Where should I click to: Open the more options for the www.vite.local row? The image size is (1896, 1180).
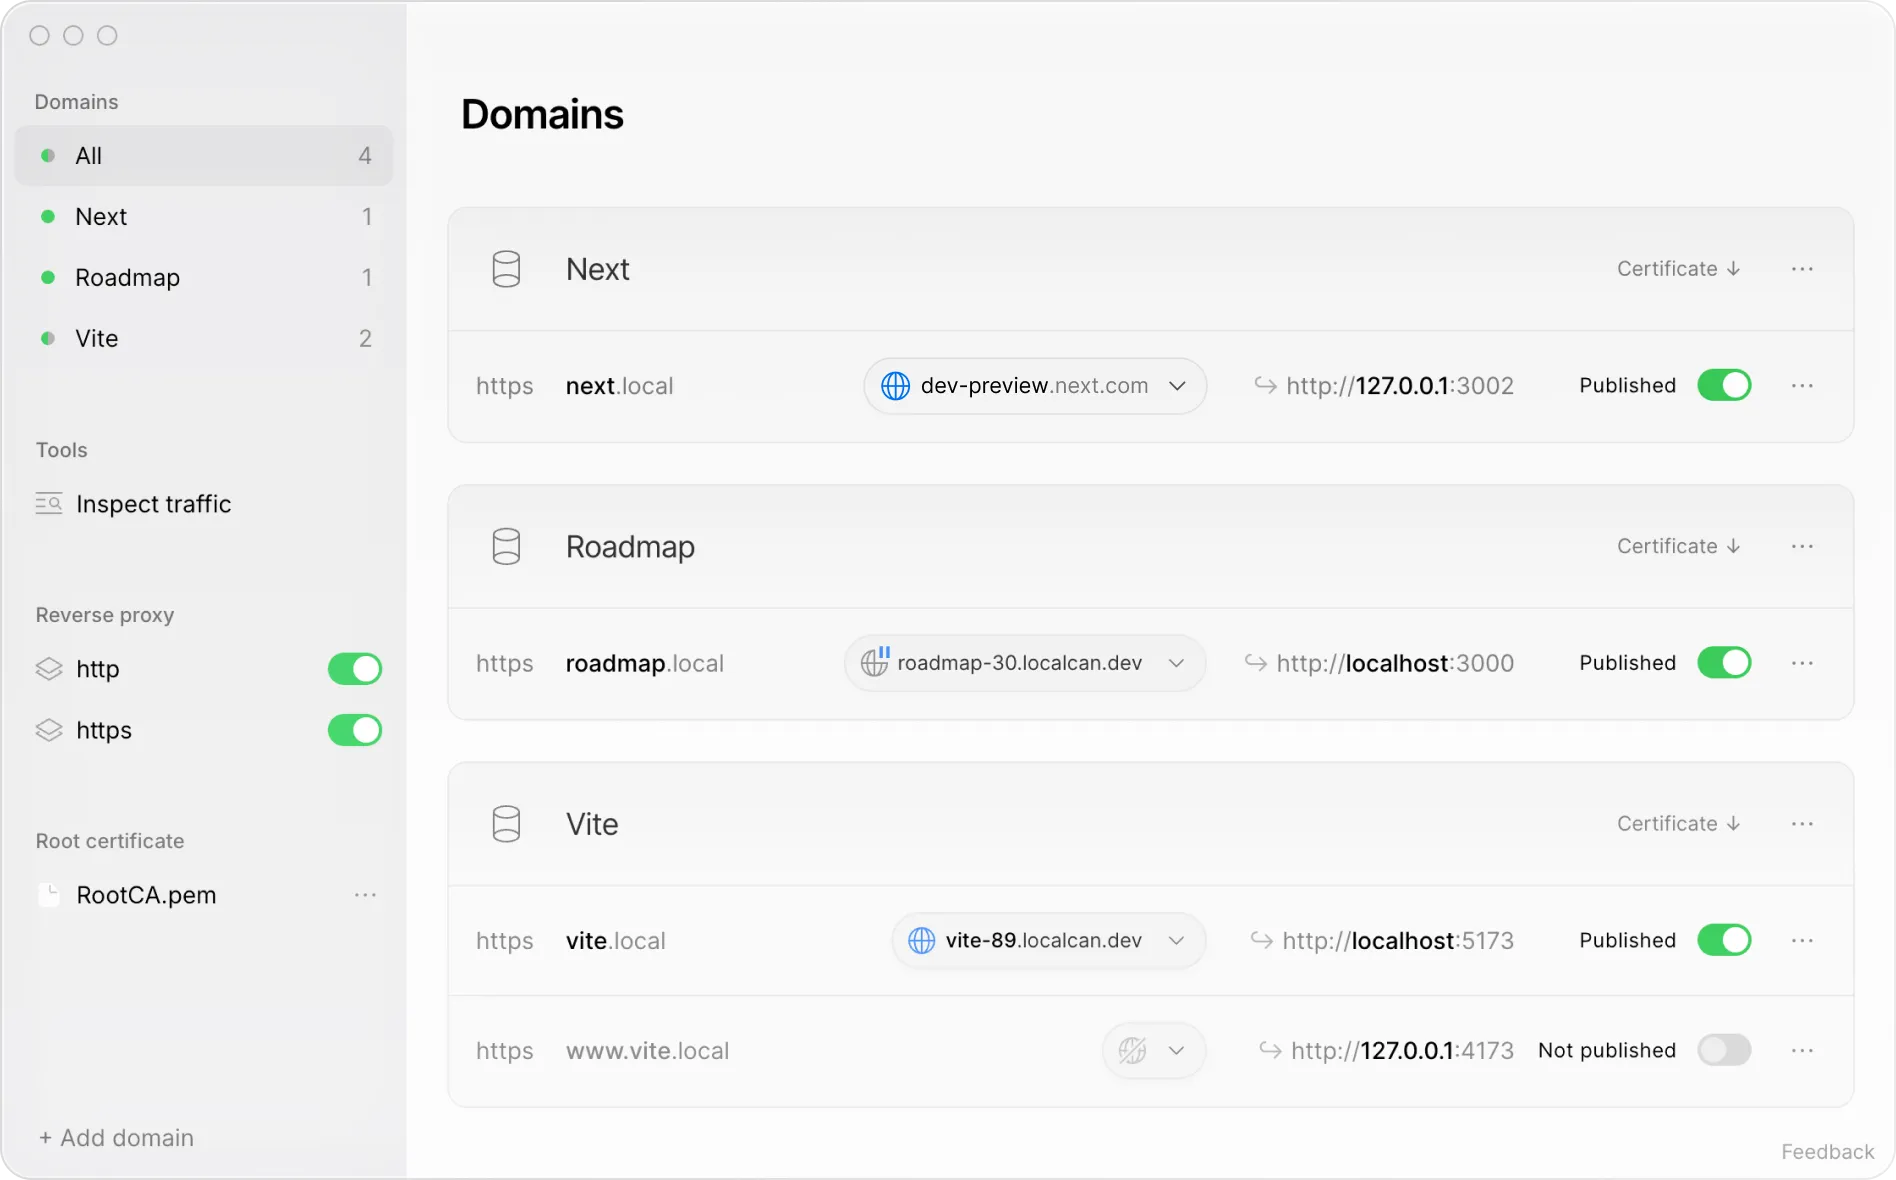click(x=1802, y=1050)
